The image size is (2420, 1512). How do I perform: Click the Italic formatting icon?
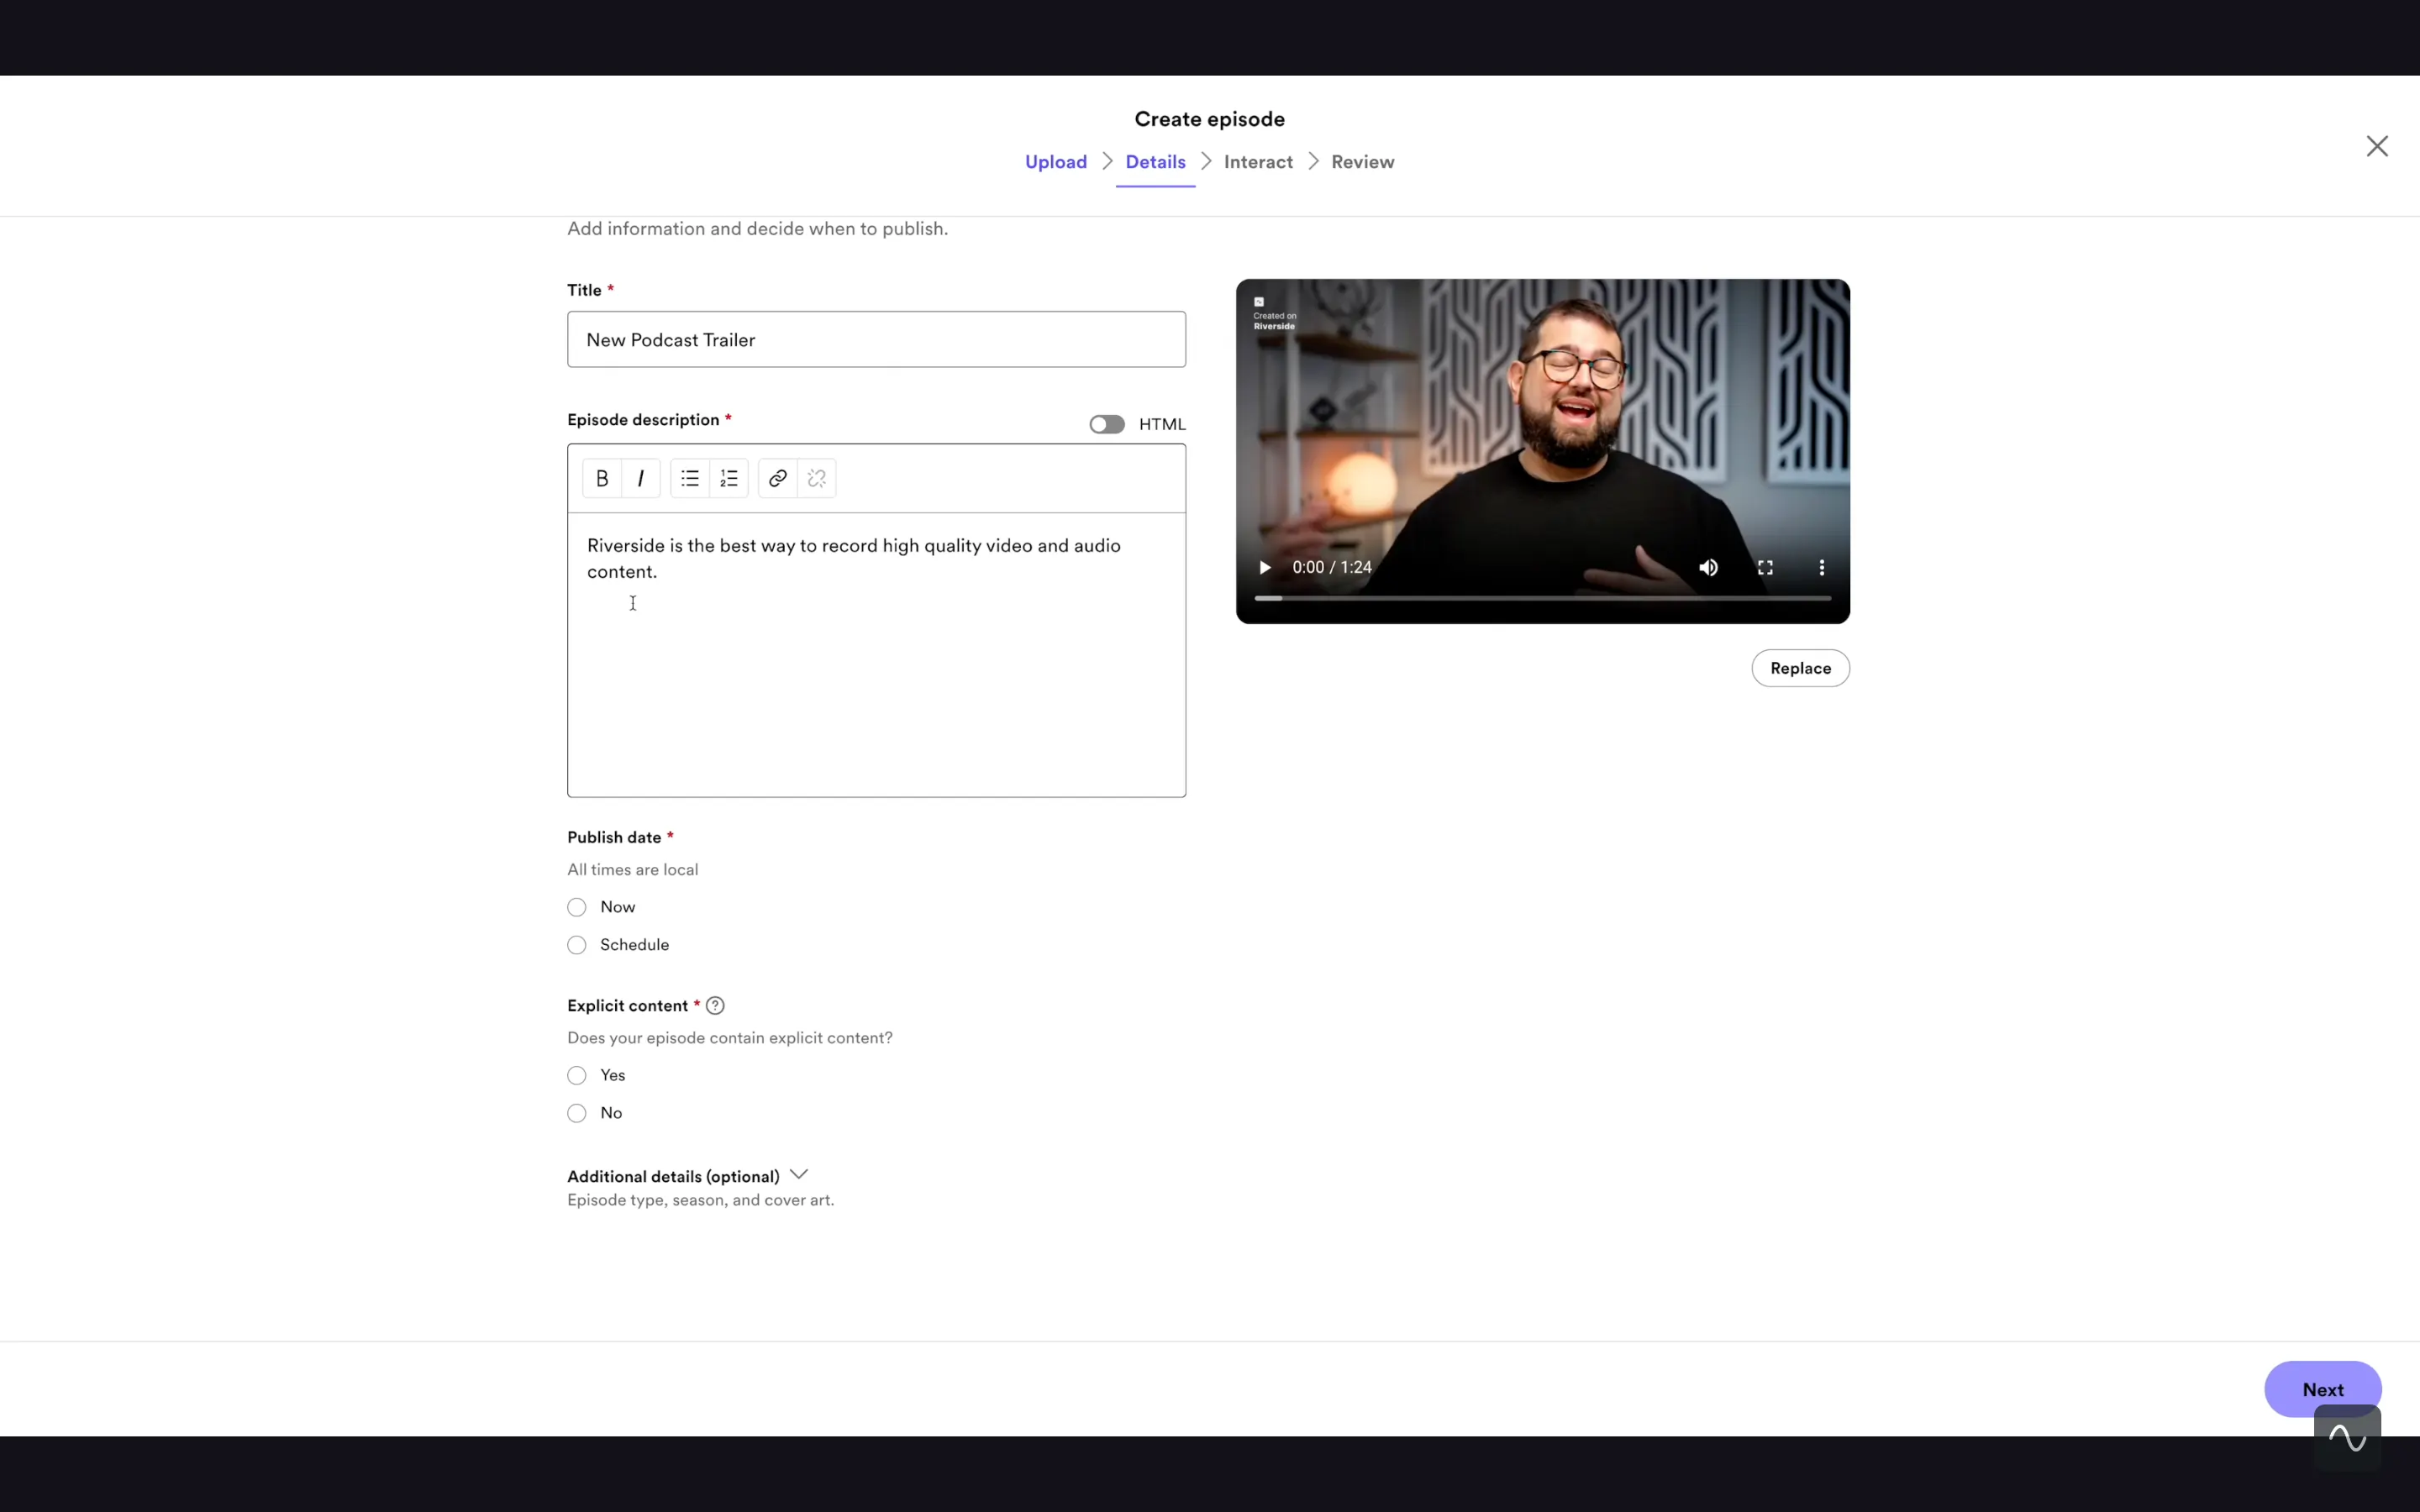pyautogui.click(x=641, y=477)
